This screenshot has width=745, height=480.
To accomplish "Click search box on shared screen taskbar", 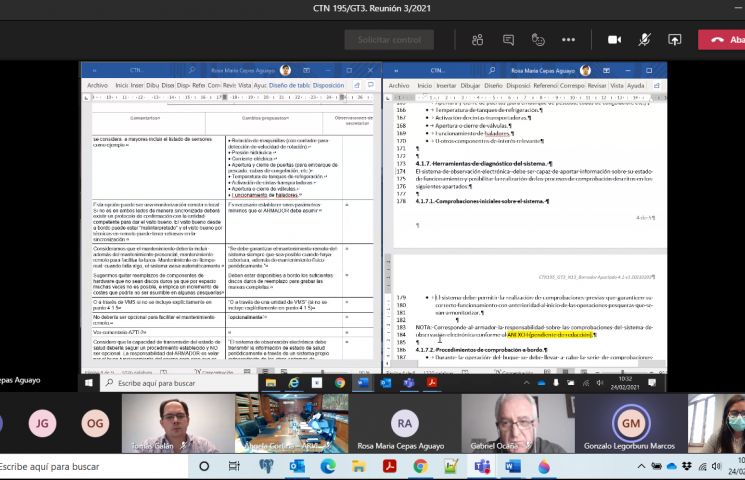I will click(179, 383).
